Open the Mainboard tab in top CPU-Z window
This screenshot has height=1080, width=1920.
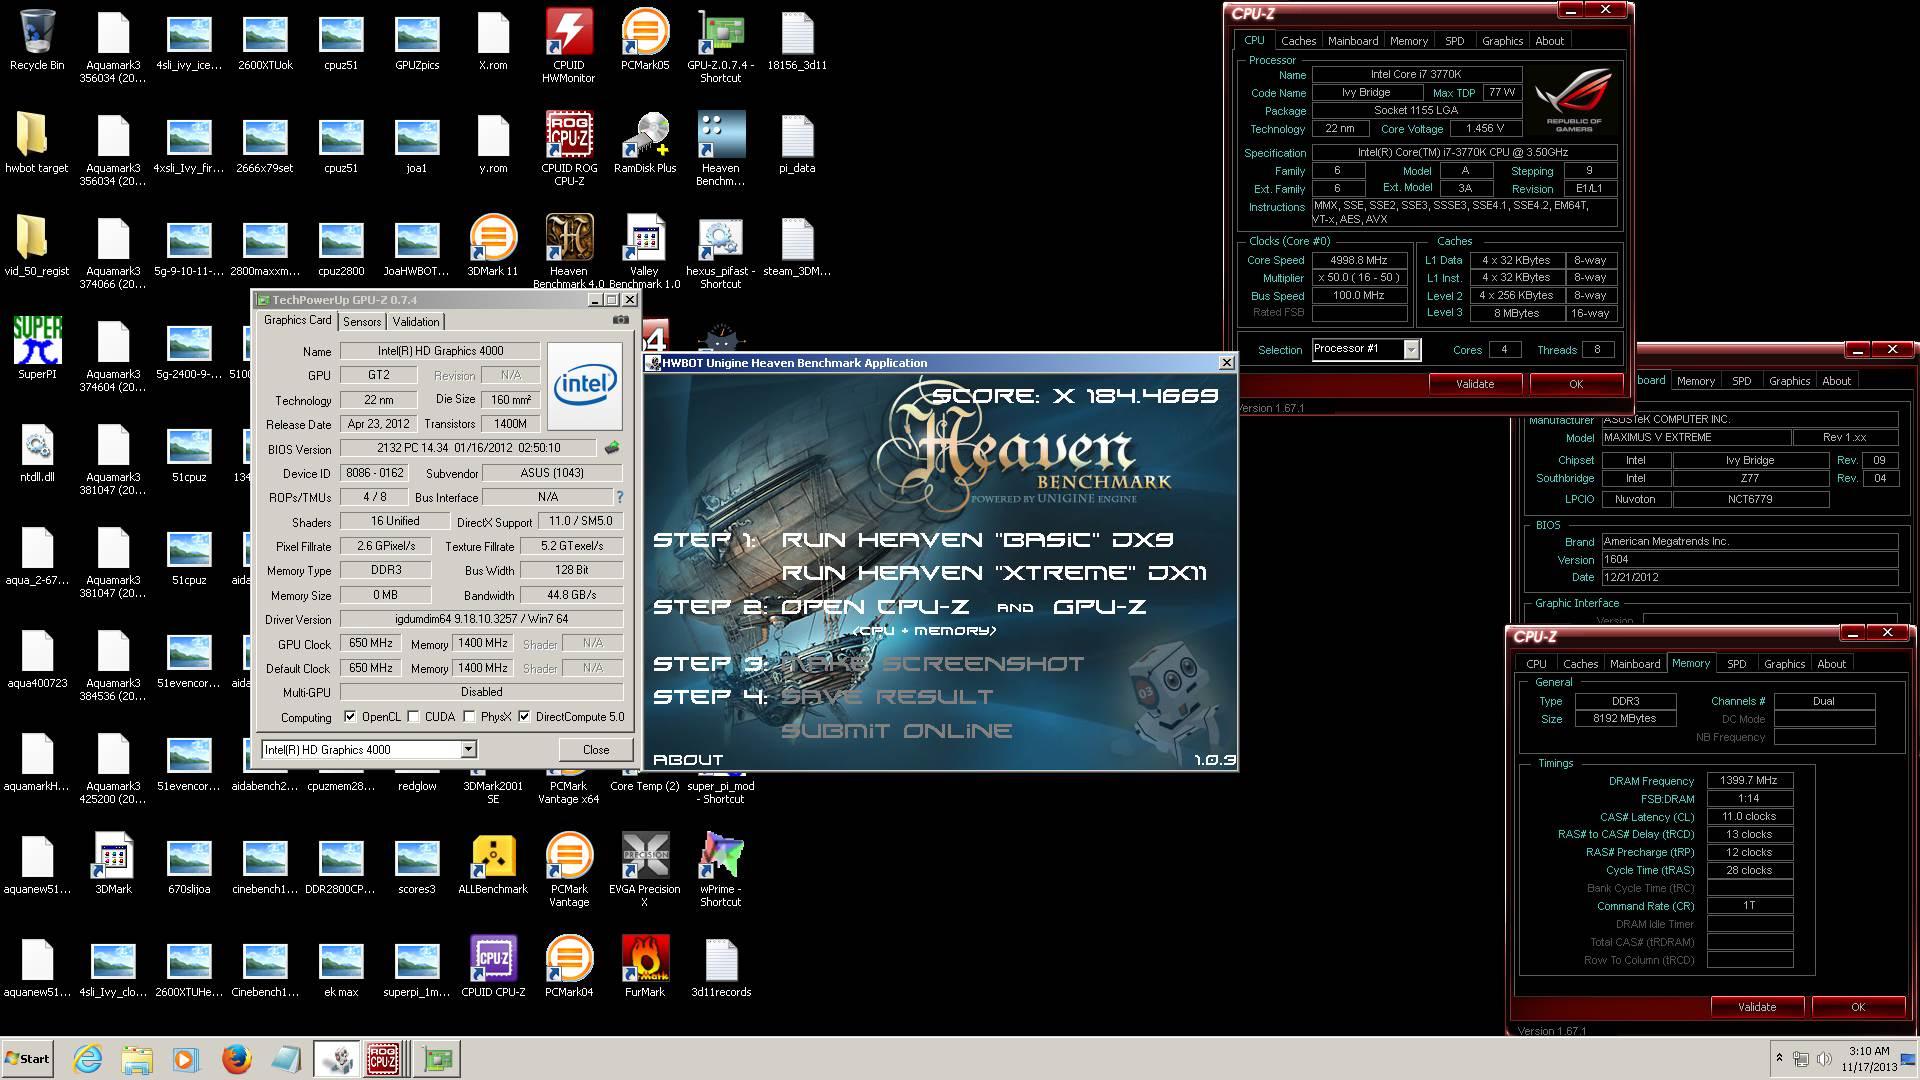pyautogui.click(x=1352, y=41)
